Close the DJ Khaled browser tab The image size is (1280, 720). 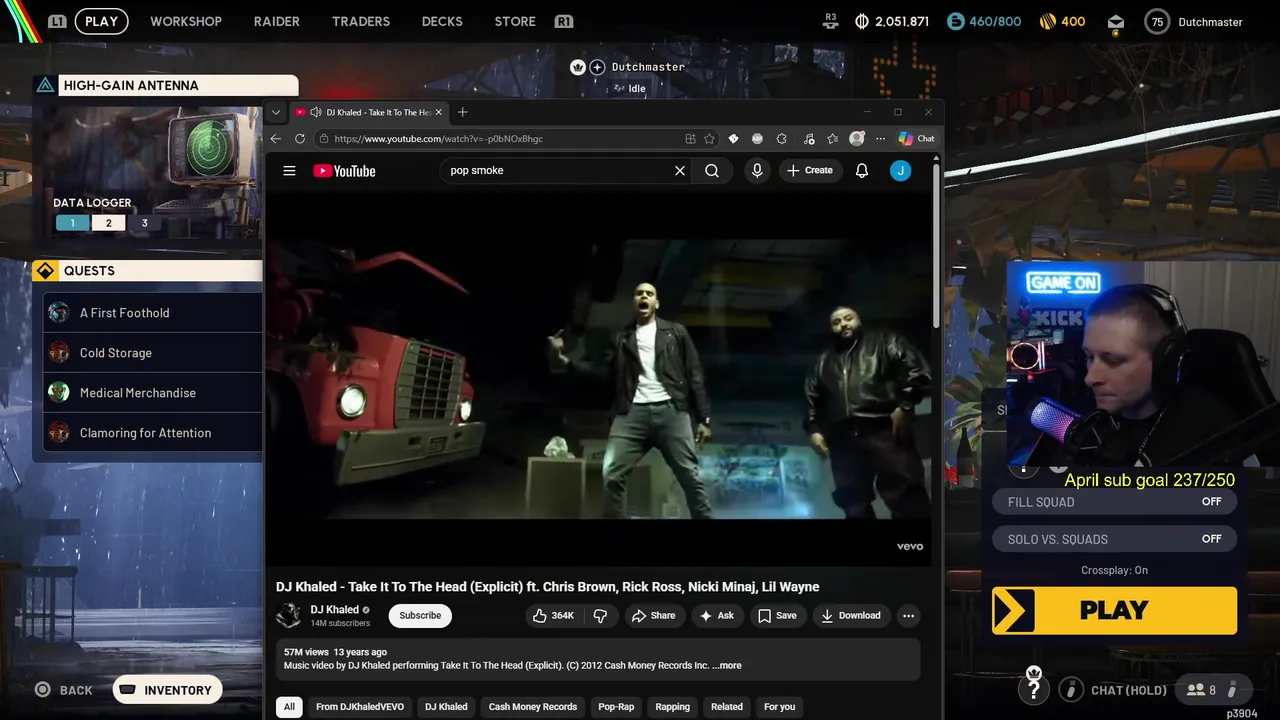pos(438,112)
